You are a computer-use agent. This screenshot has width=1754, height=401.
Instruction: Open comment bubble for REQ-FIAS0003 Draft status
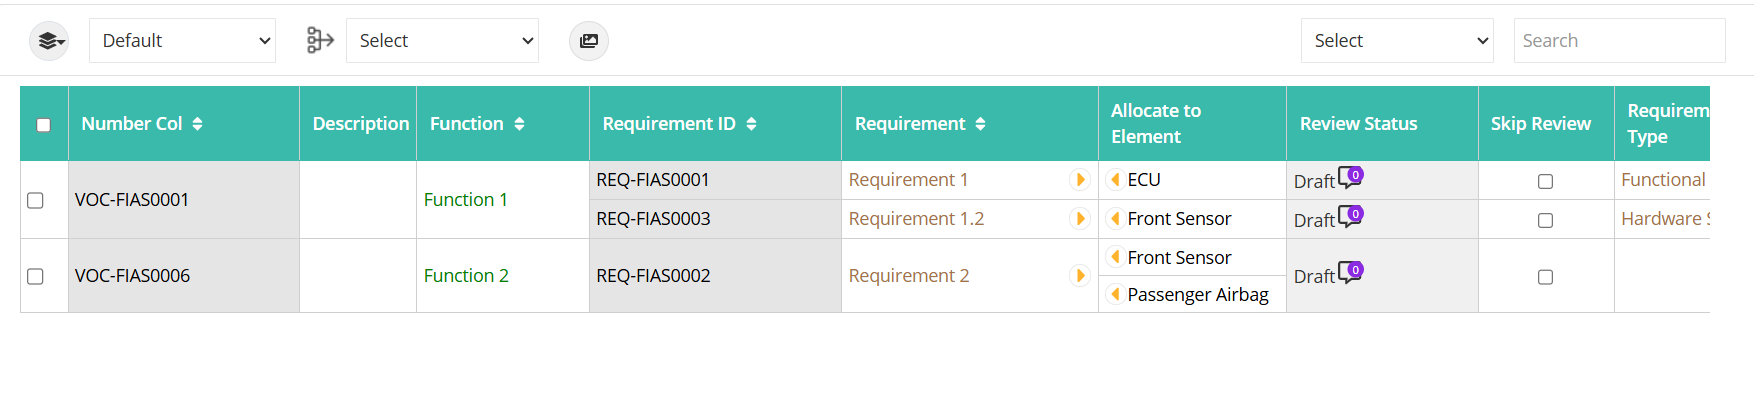click(x=1351, y=216)
